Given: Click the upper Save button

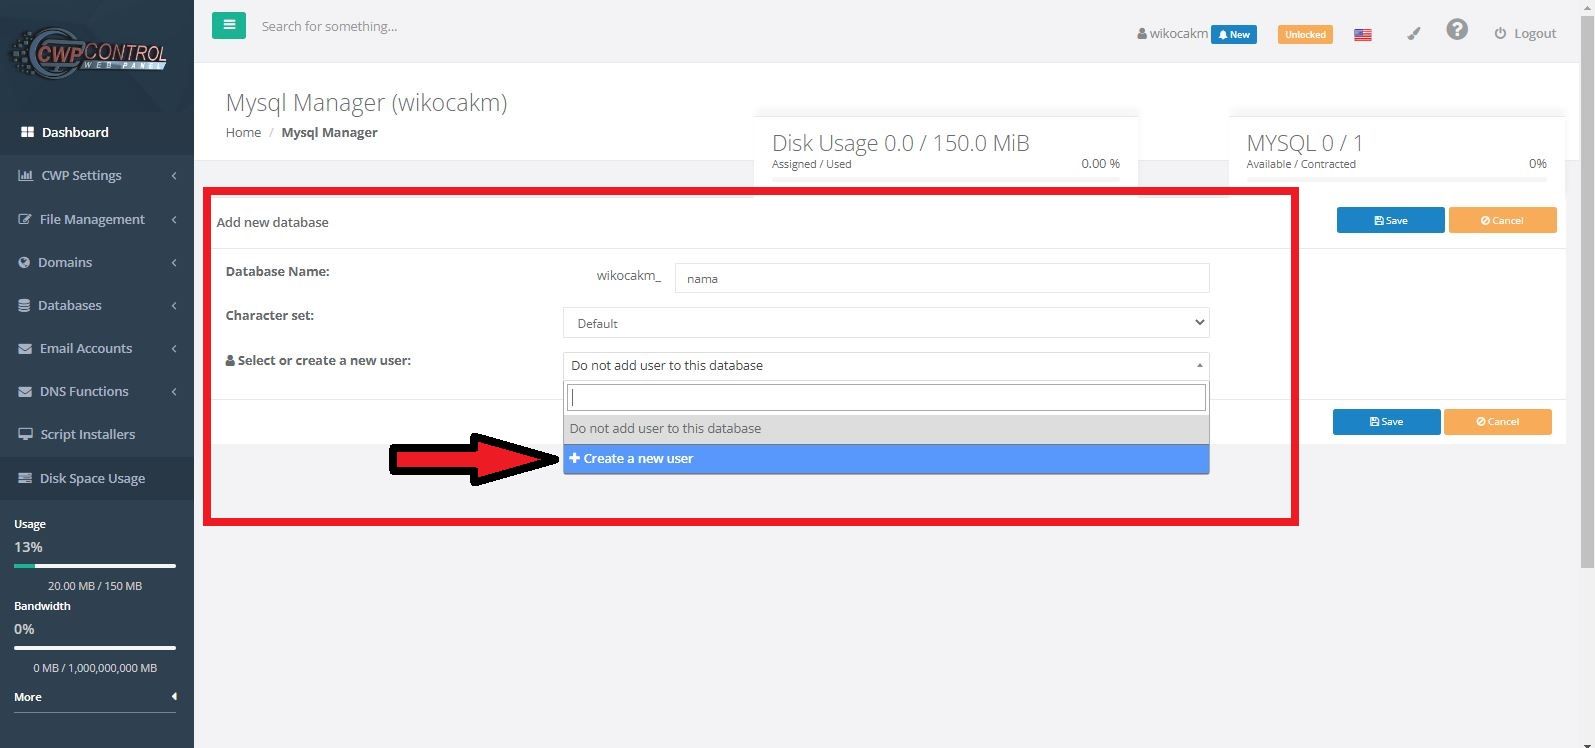Looking at the screenshot, I should (1390, 220).
